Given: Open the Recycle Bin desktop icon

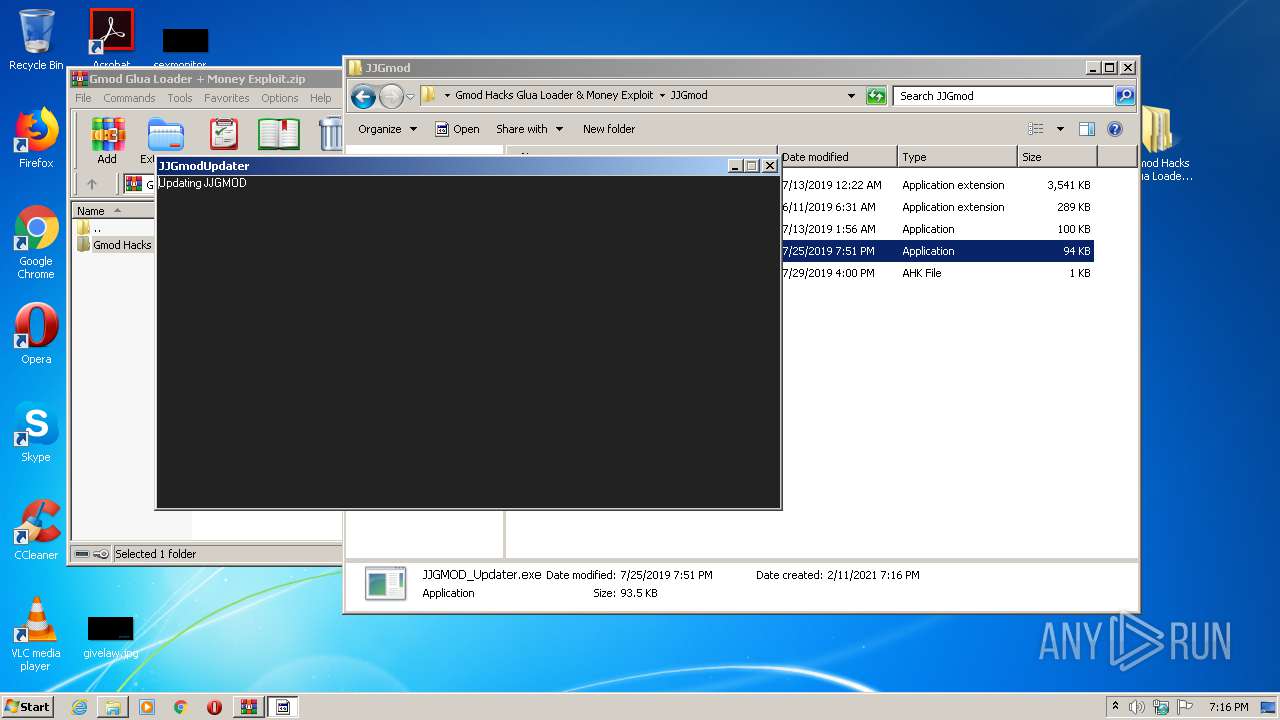Looking at the screenshot, I should [36, 40].
